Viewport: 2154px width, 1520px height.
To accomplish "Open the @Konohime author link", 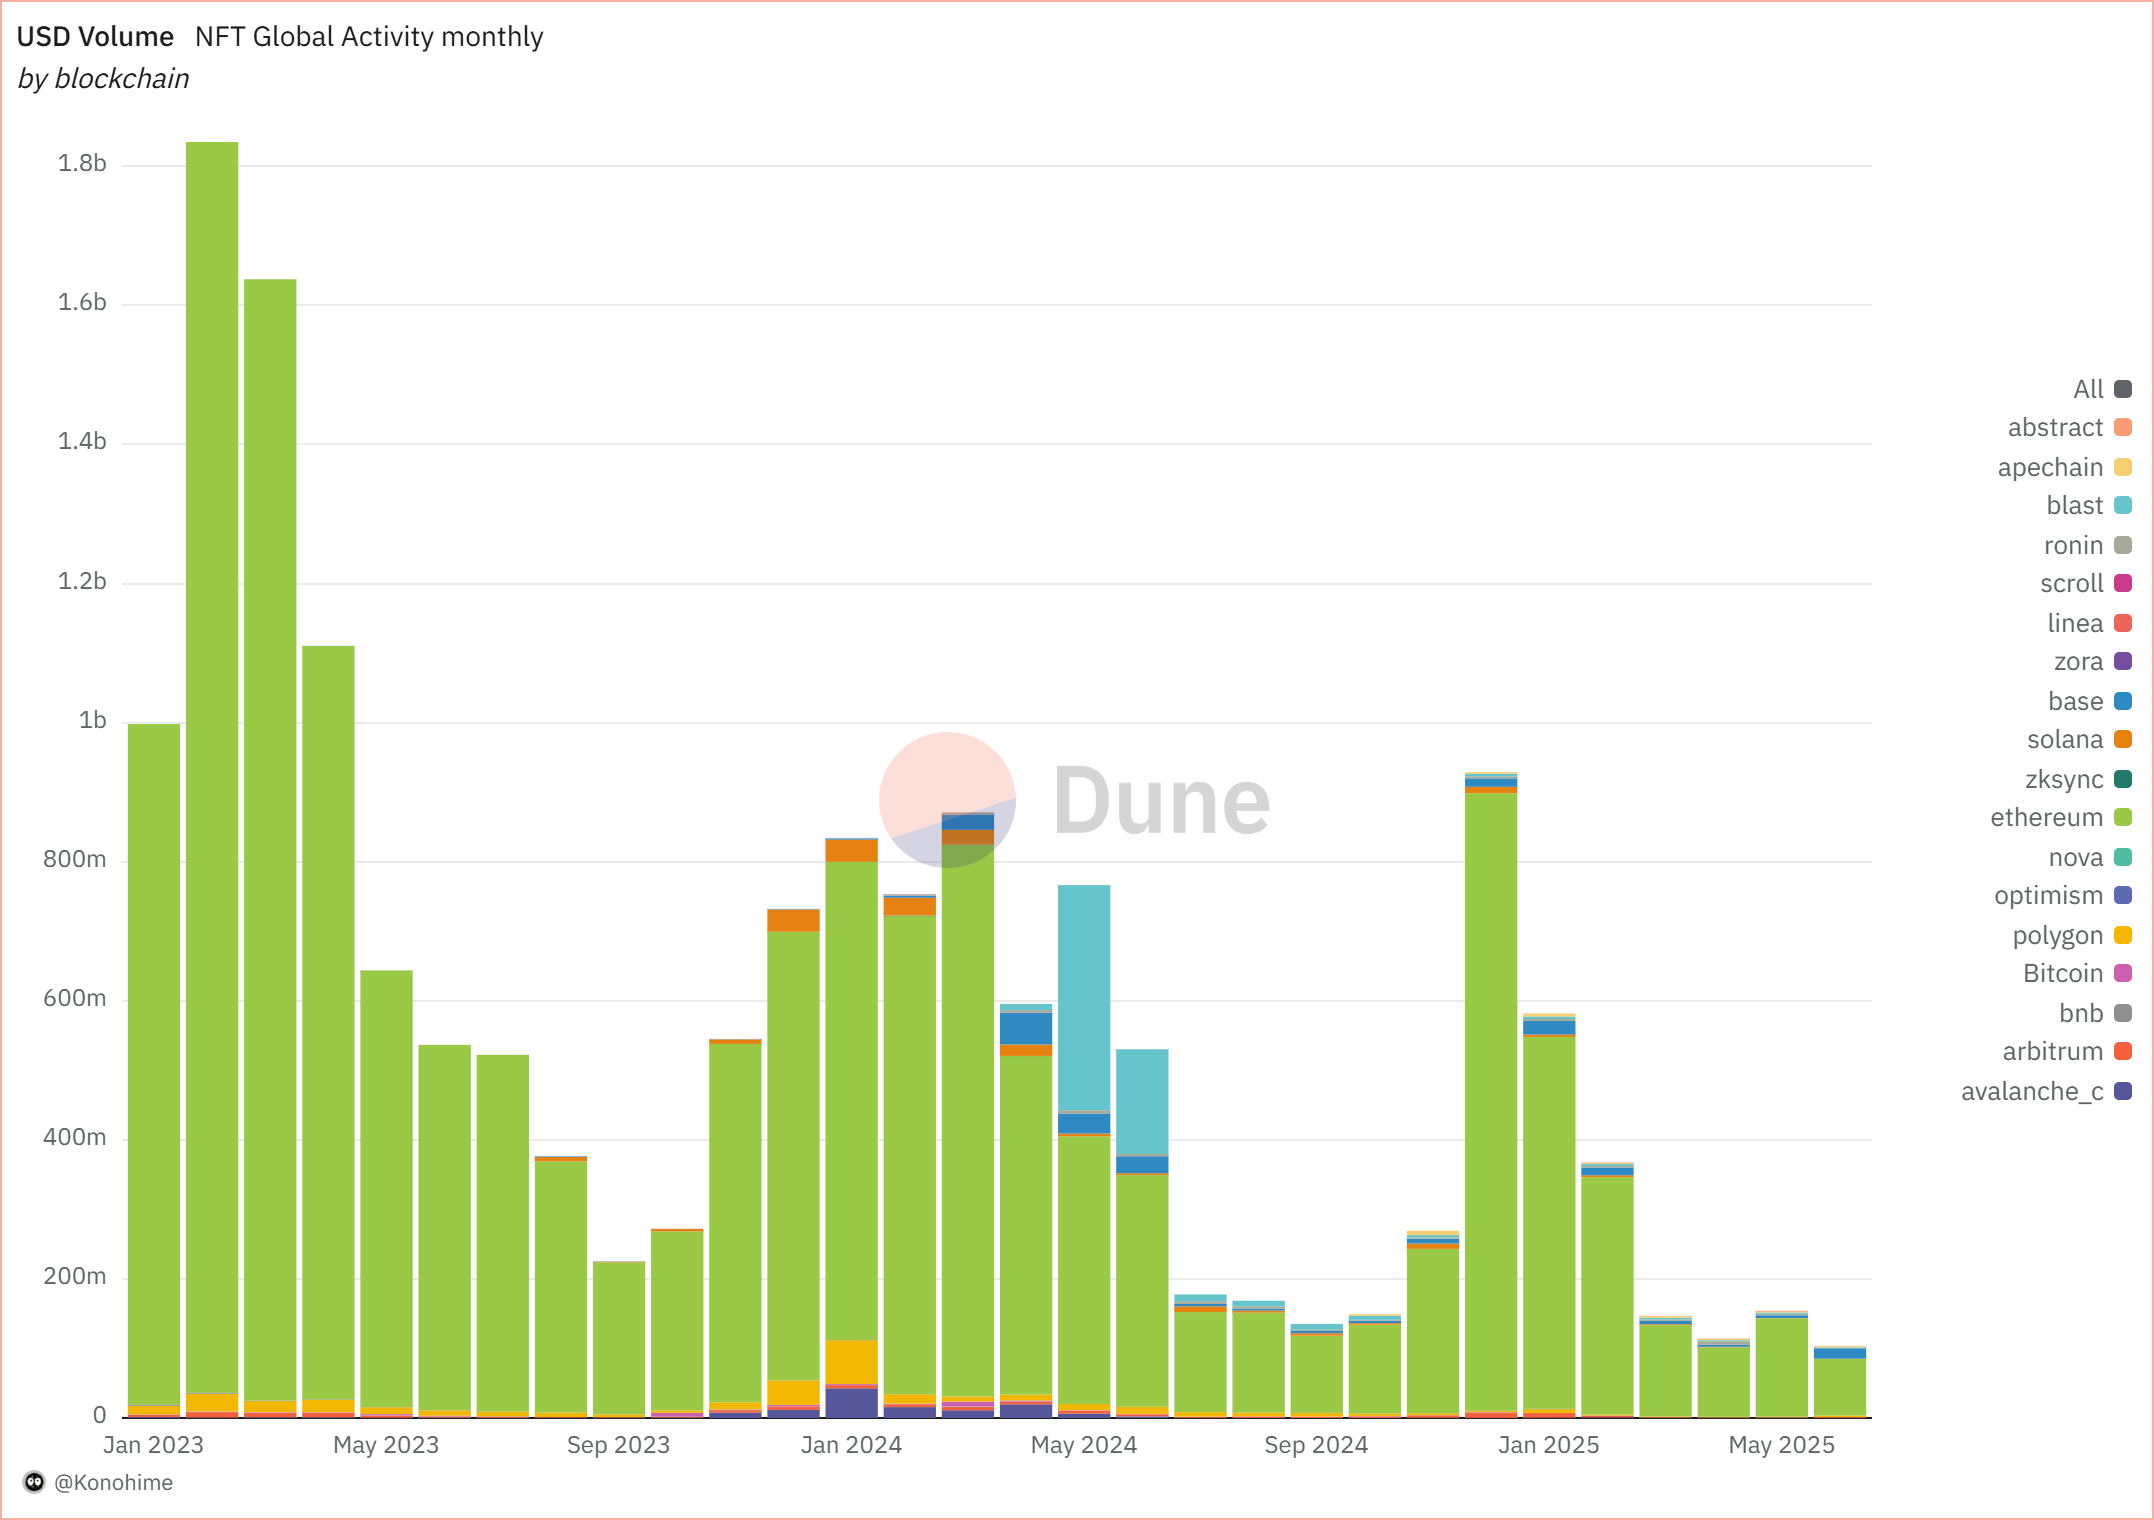I will coord(113,1483).
